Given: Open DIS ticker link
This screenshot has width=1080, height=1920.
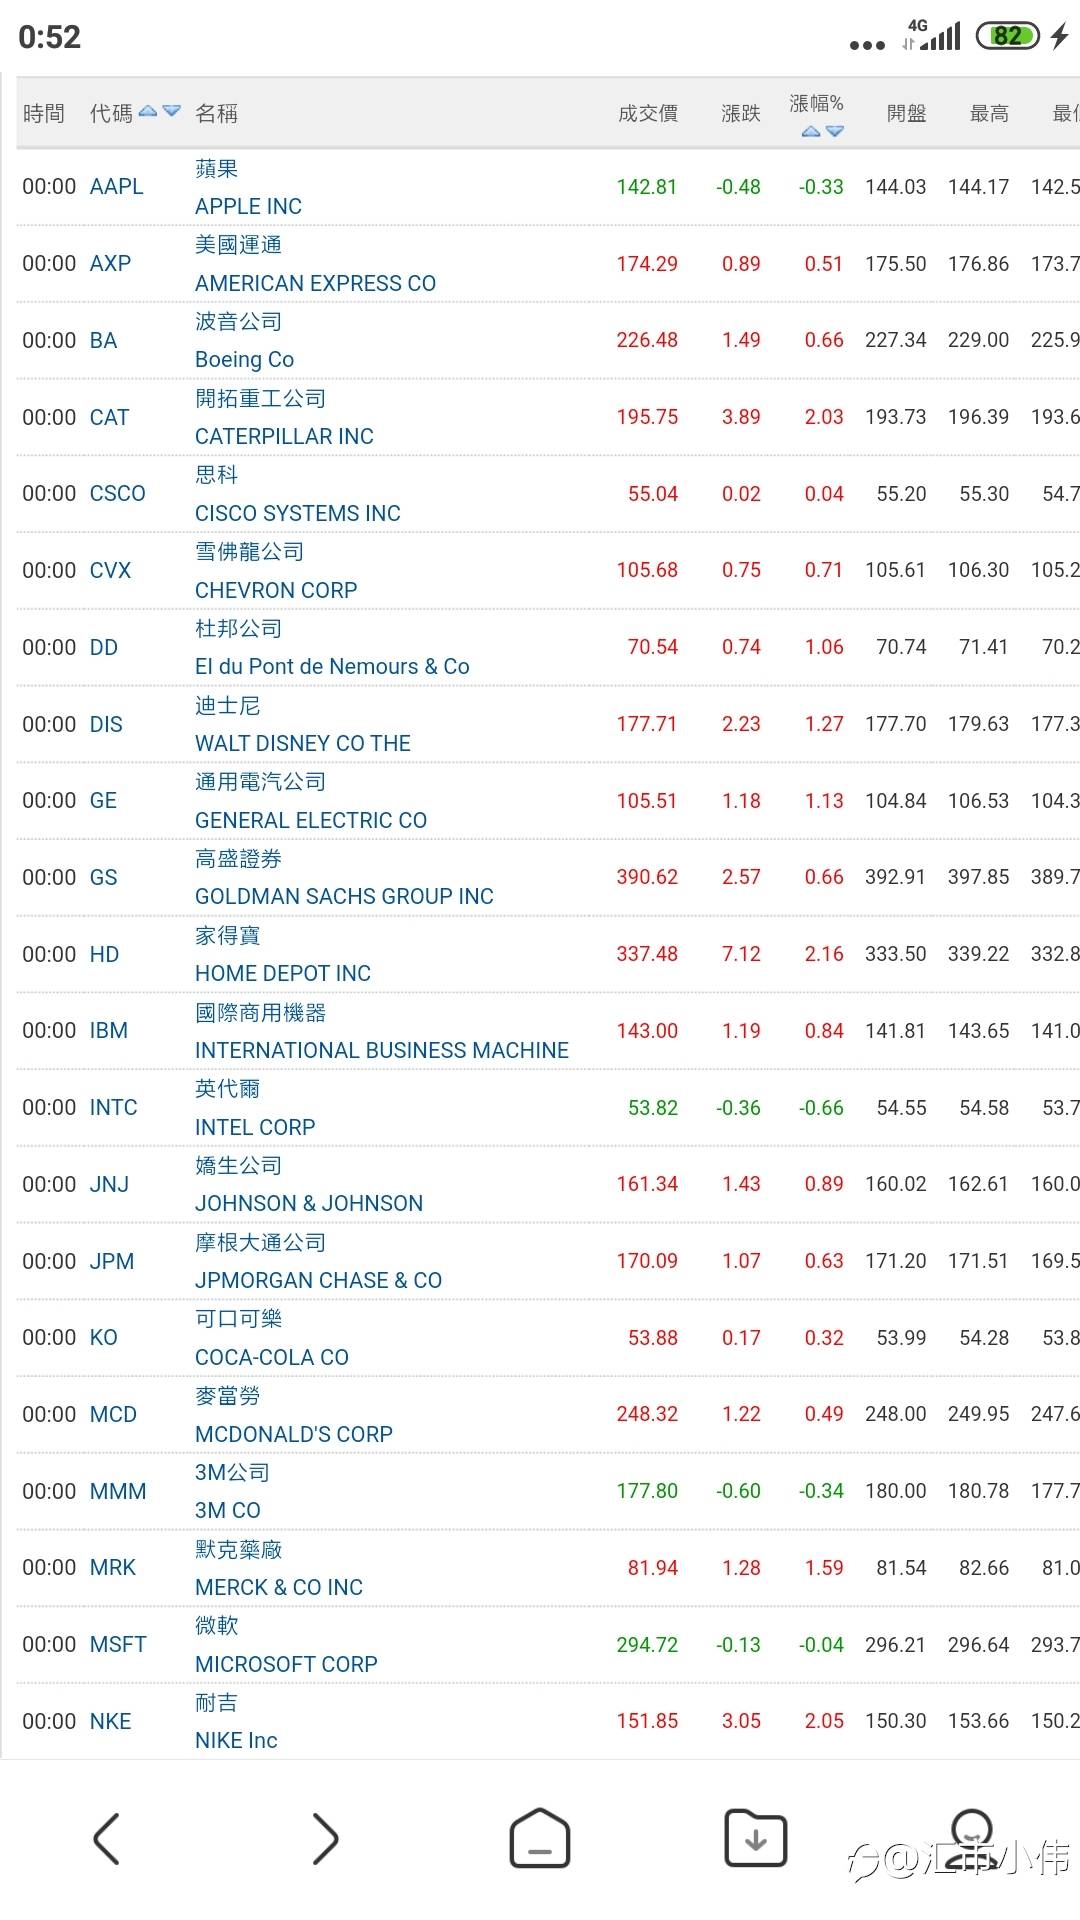Looking at the screenshot, I should pyautogui.click(x=106, y=725).
